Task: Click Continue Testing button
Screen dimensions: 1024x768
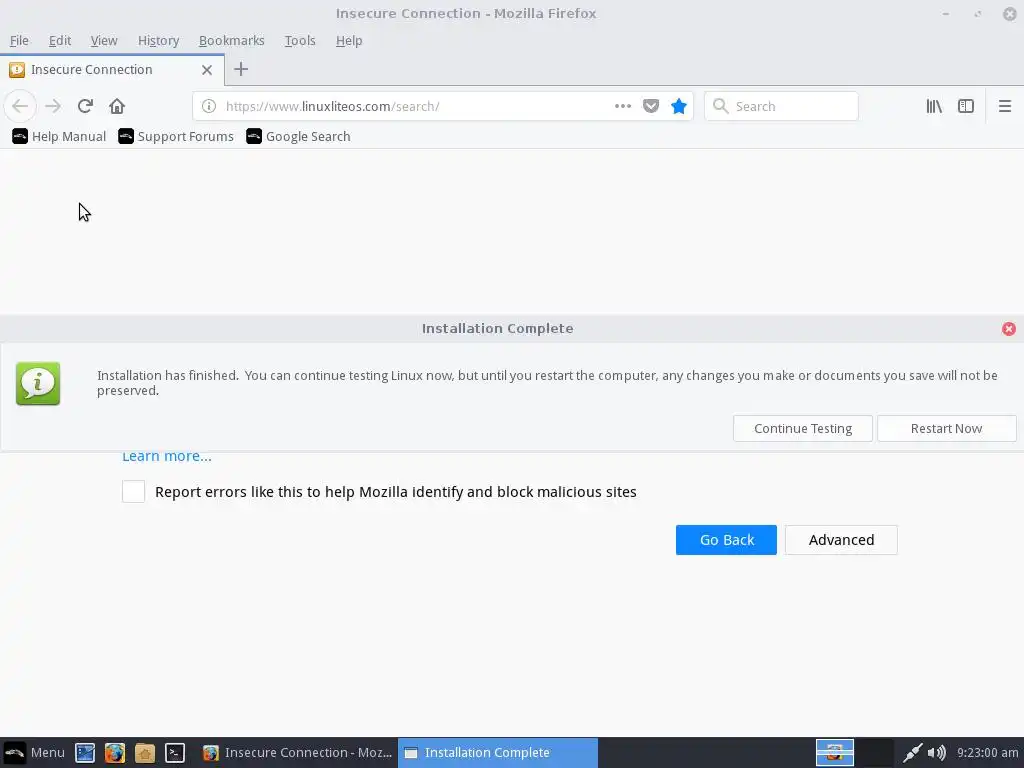Action: coord(803,428)
